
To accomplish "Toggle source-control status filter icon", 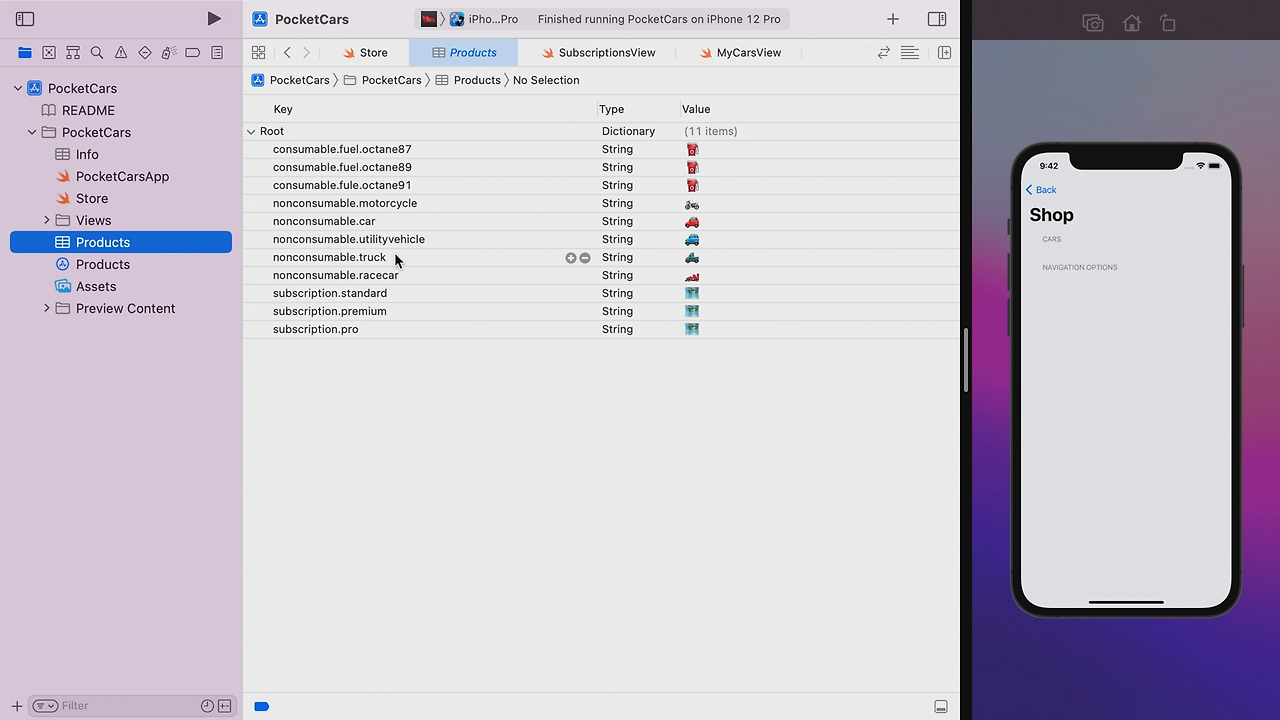I will [x=225, y=706].
